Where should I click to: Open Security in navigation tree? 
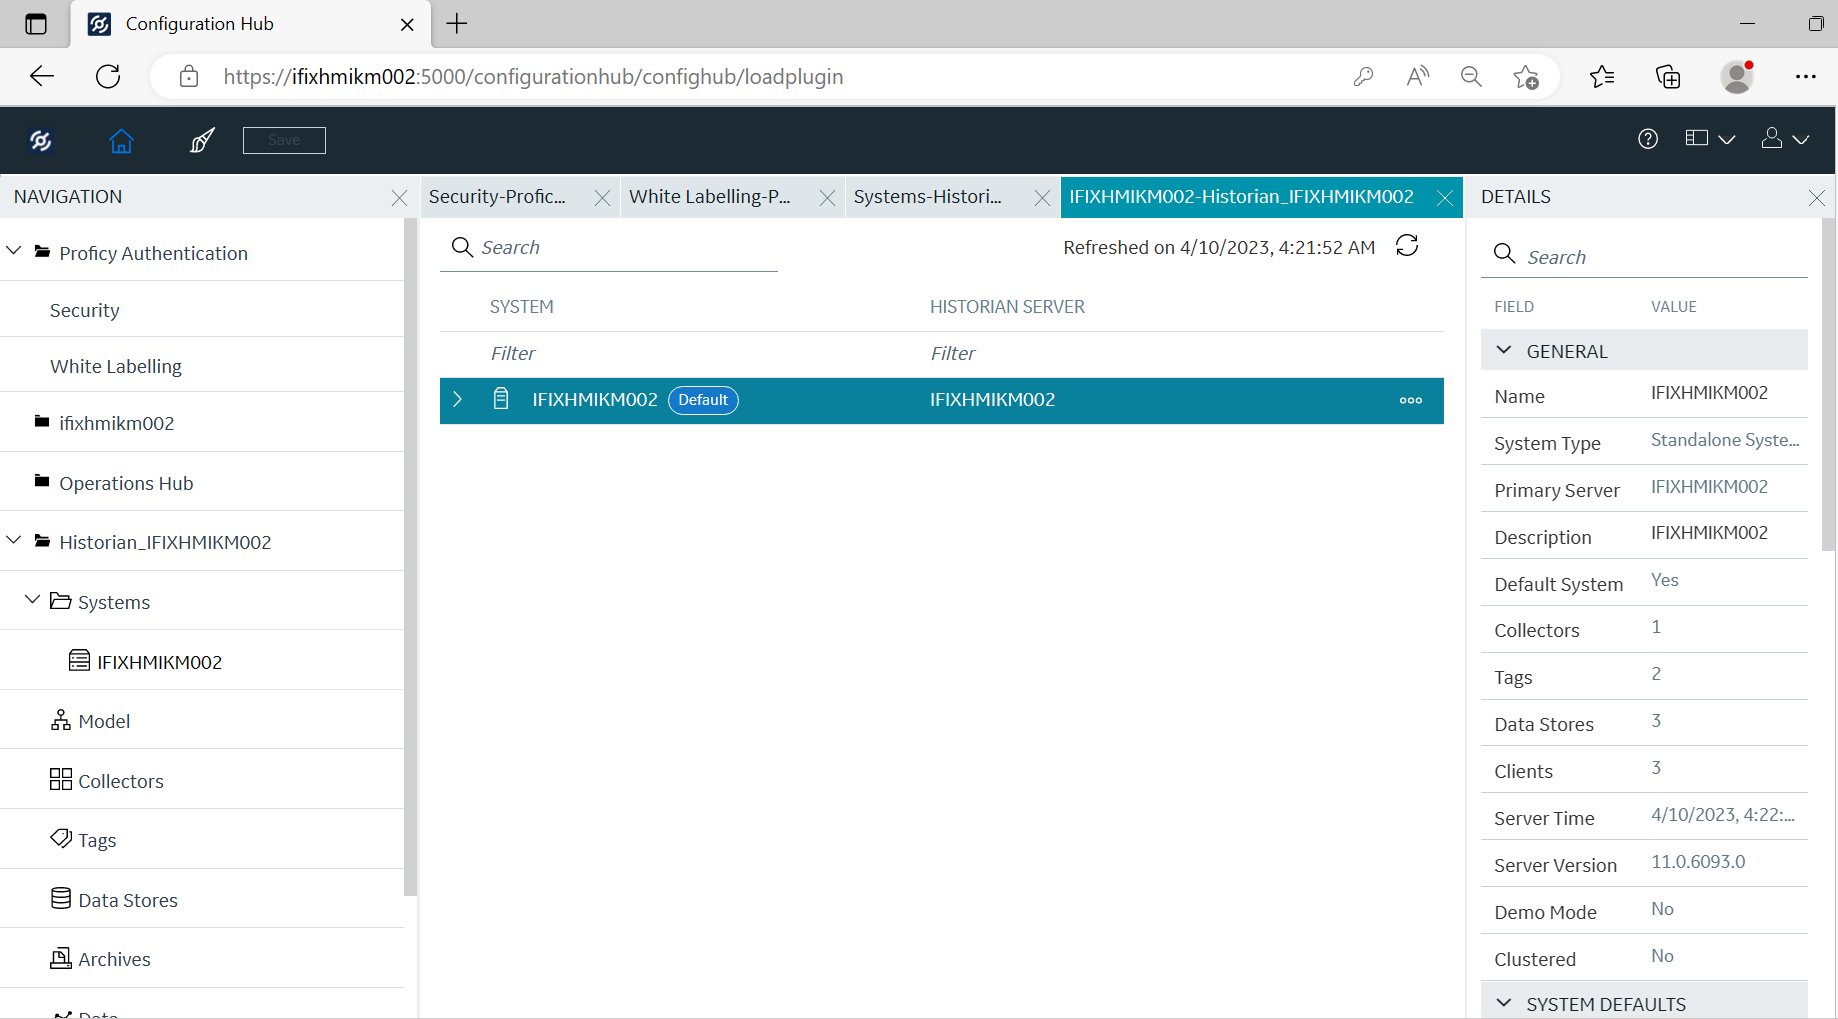pos(85,310)
